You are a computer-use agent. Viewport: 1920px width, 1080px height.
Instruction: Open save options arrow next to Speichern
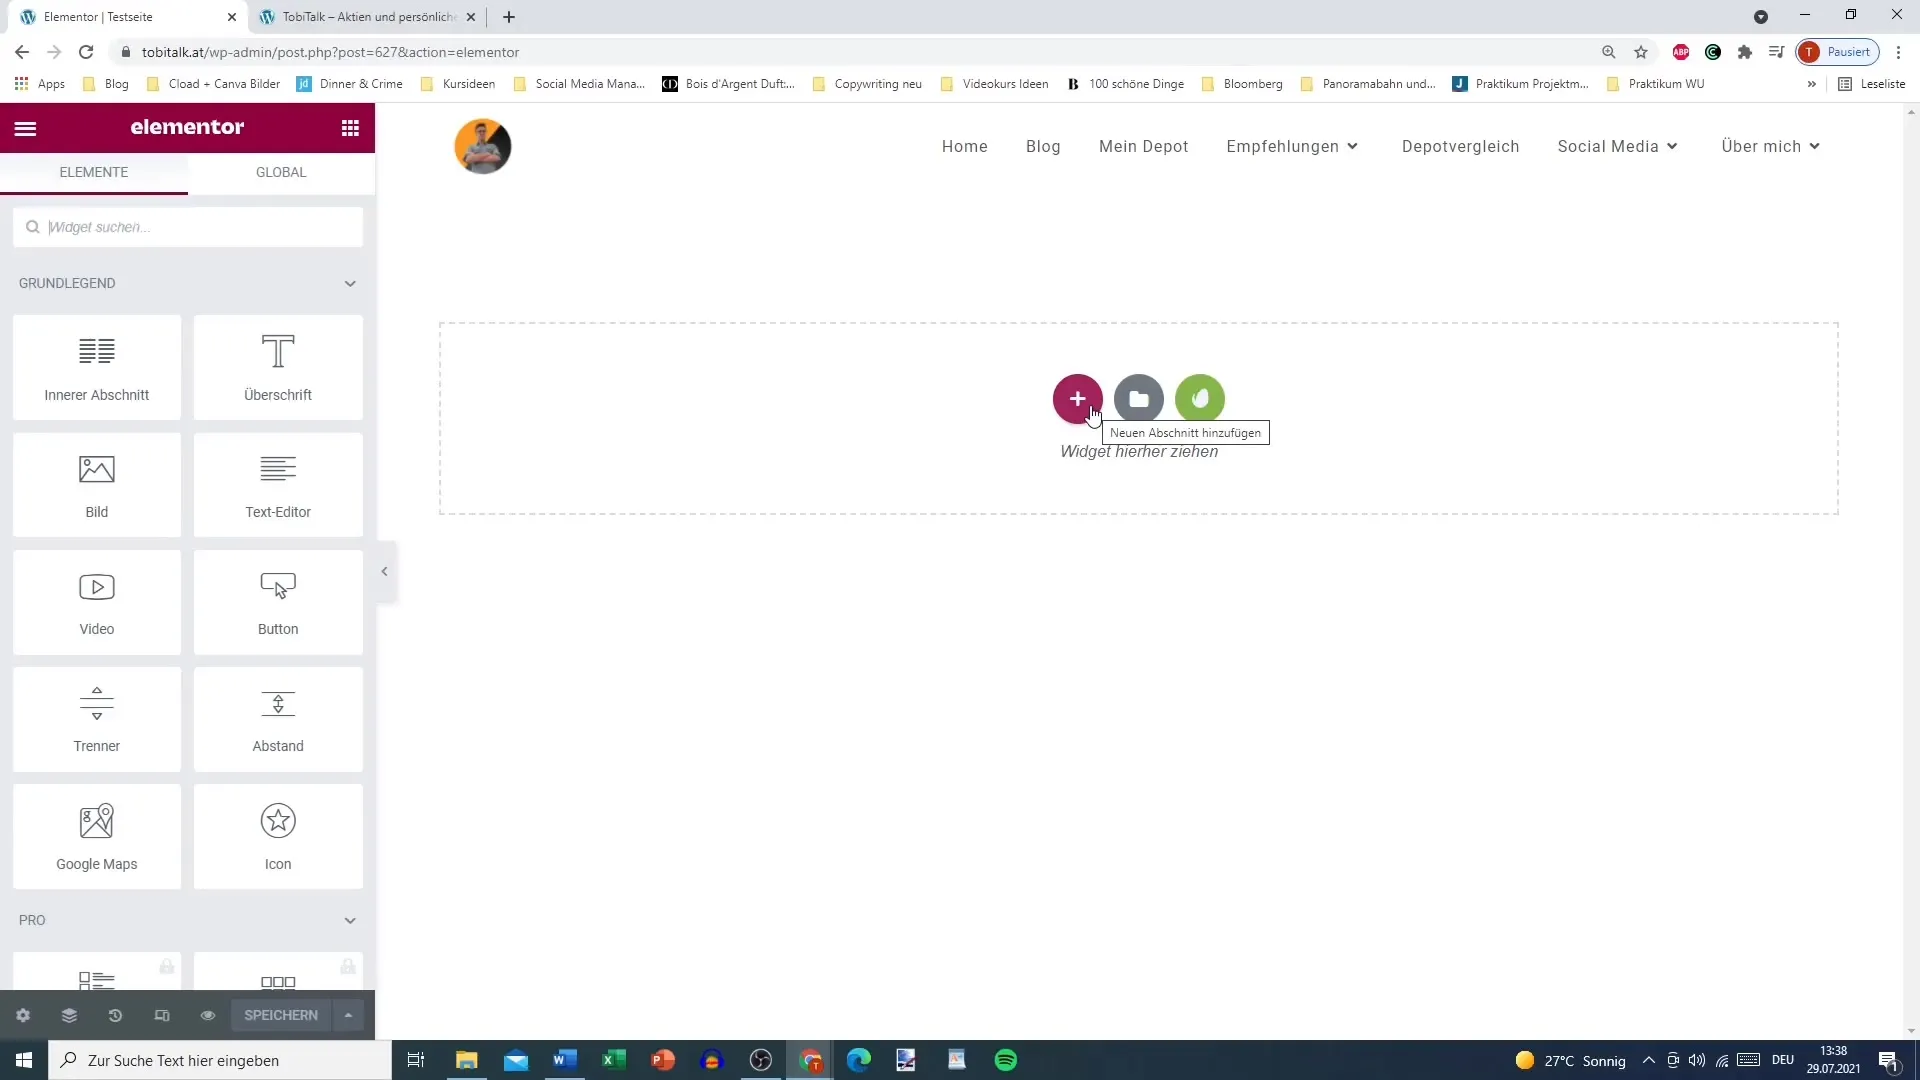(x=348, y=1015)
